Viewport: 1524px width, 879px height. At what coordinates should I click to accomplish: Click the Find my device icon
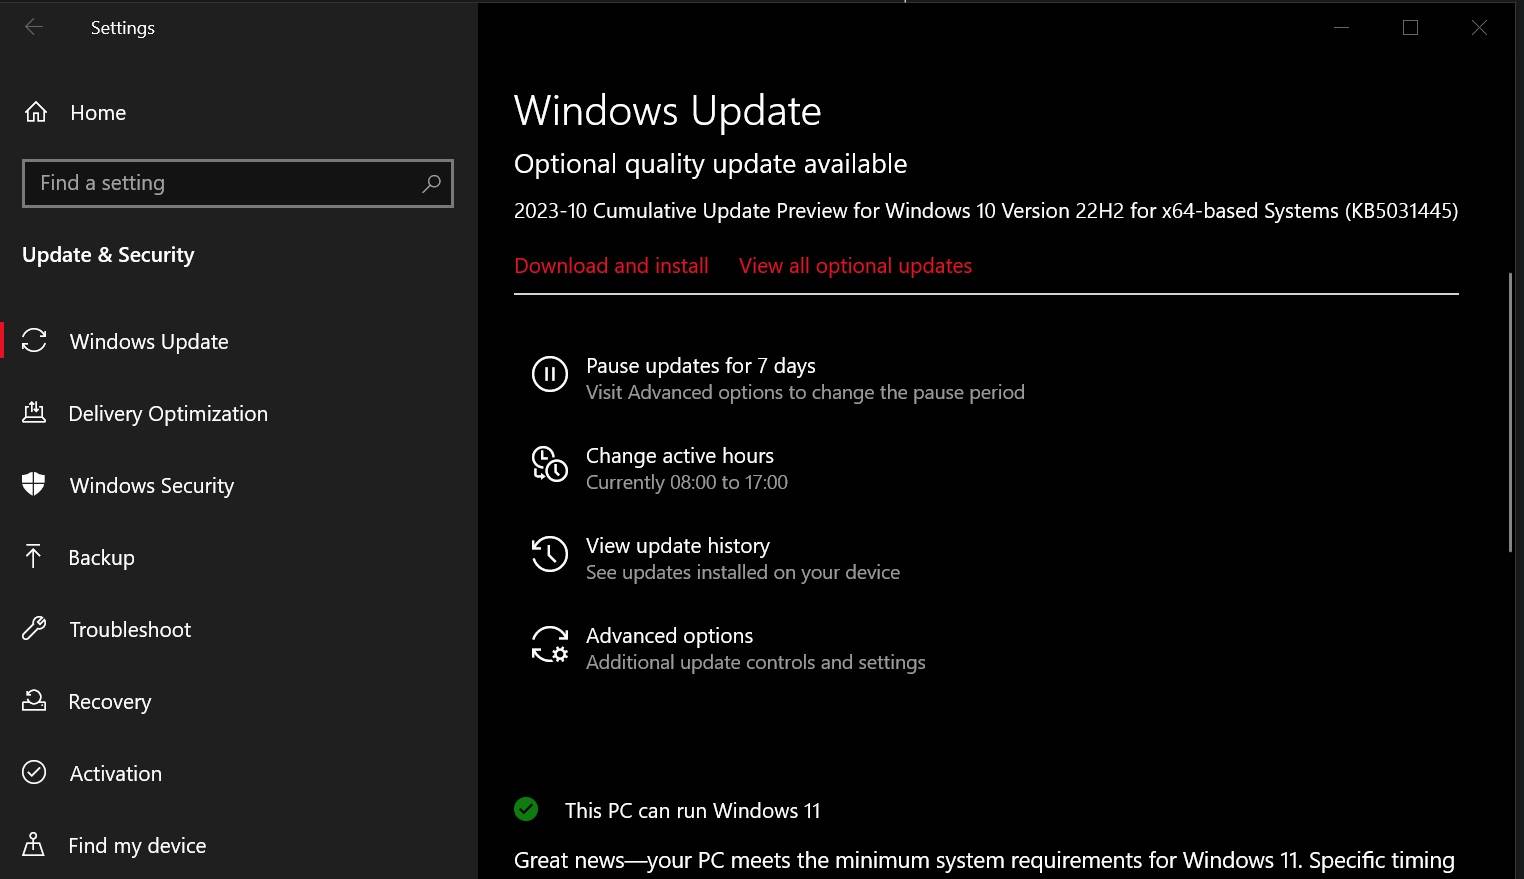[35, 845]
